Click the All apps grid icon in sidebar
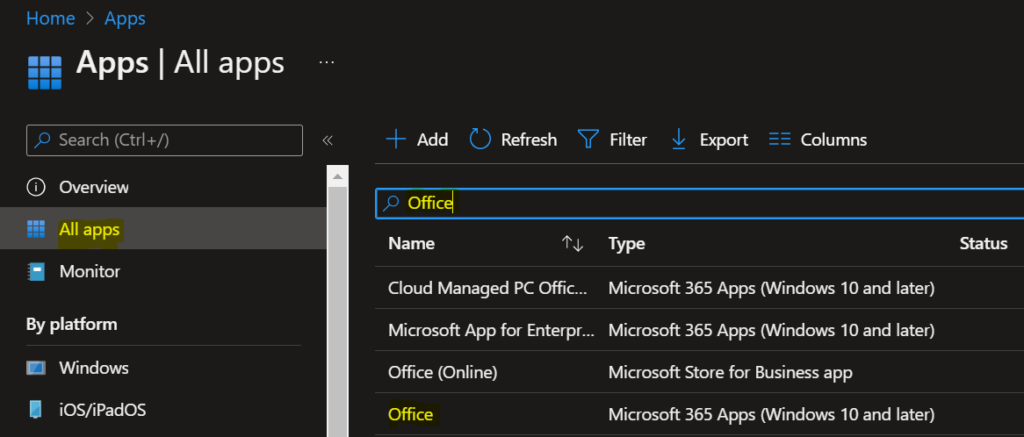Screen dimensions: 1024x437 point(36,230)
